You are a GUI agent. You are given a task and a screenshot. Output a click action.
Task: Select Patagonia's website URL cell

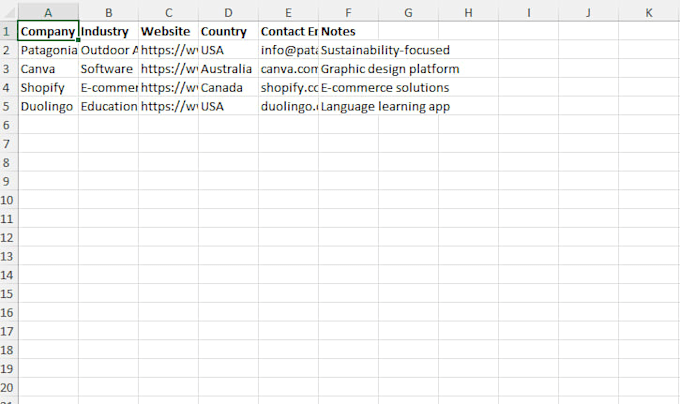point(168,50)
